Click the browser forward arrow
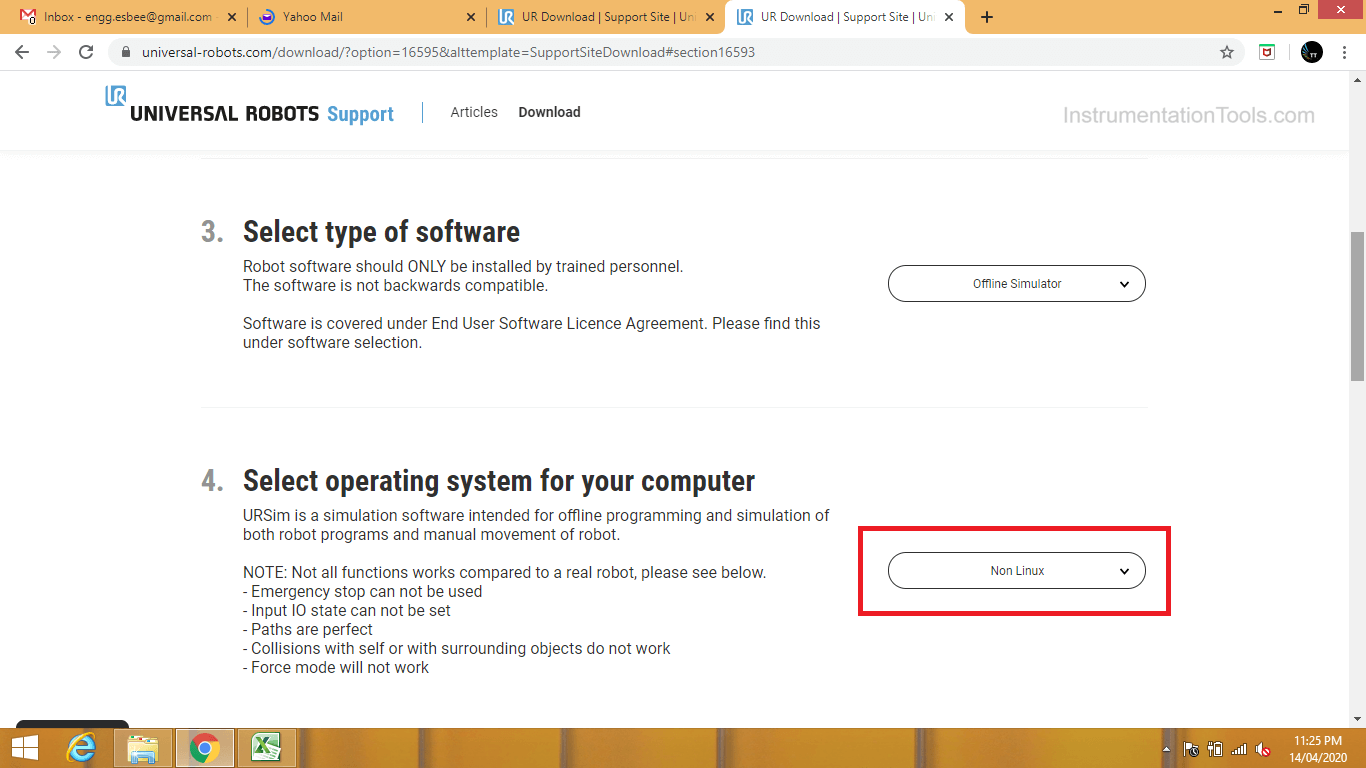The height and width of the screenshot is (768, 1366). tap(54, 52)
